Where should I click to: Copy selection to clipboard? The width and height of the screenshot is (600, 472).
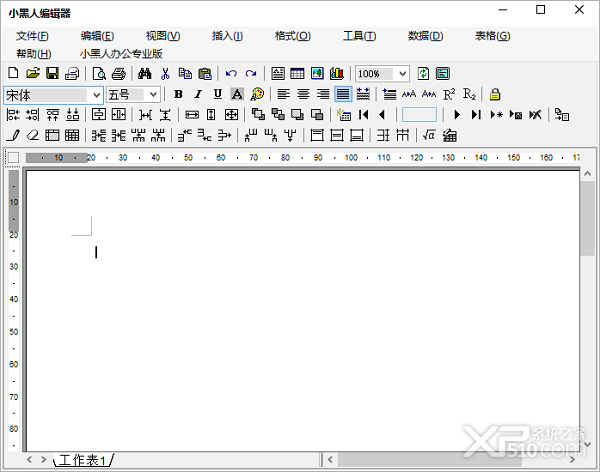pyautogui.click(x=185, y=73)
